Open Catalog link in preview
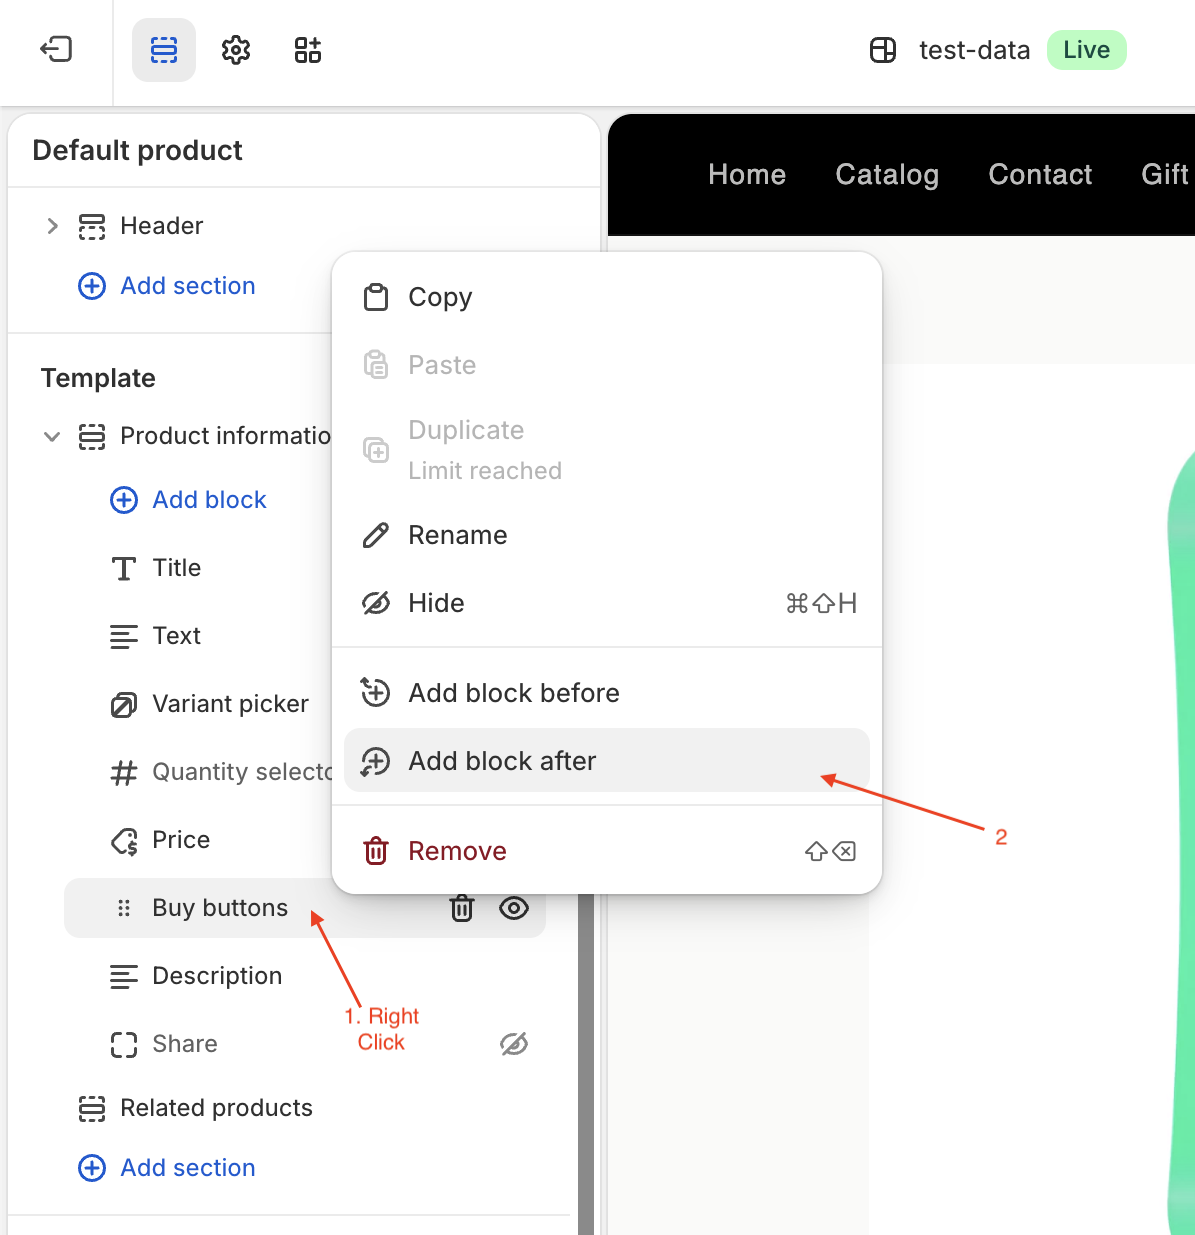The height and width of the screenshot is (1235, 1195). tap(887, 175)
